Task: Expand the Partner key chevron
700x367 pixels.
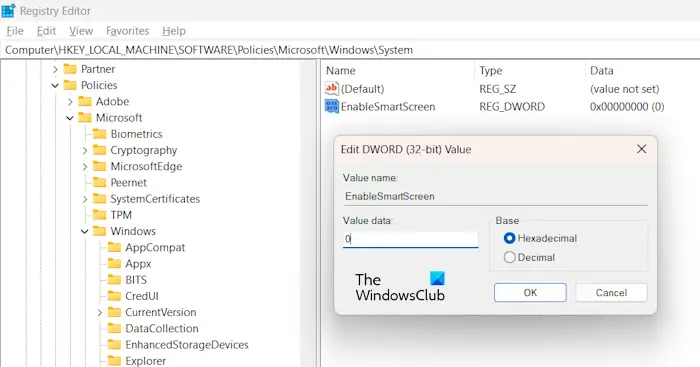Action: click(55, 69)
